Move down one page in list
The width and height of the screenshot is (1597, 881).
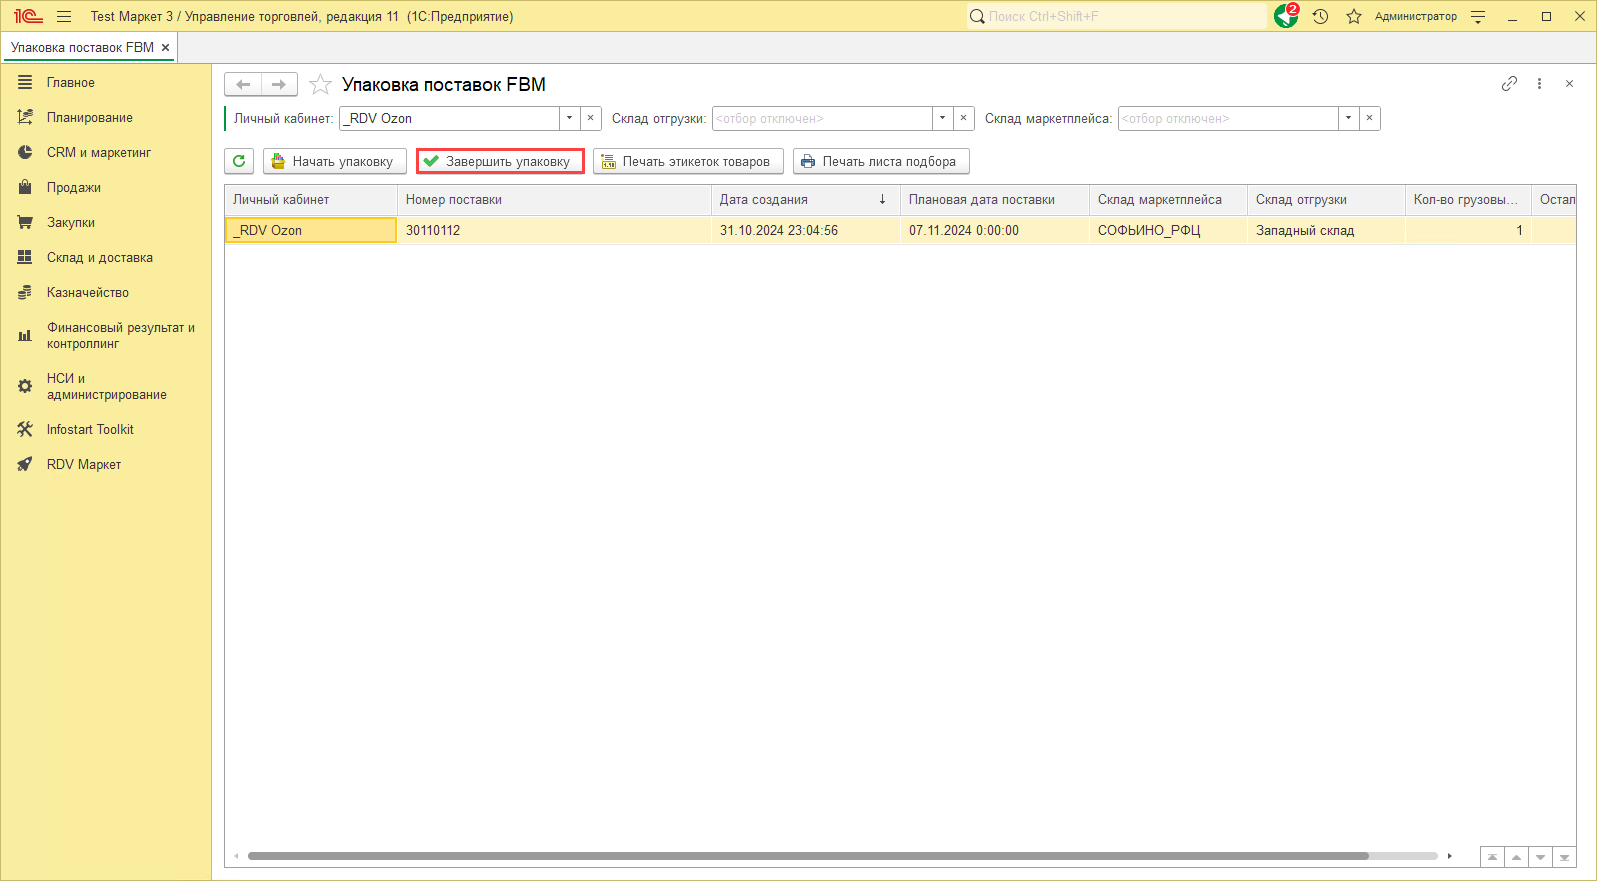(1540, 857)
